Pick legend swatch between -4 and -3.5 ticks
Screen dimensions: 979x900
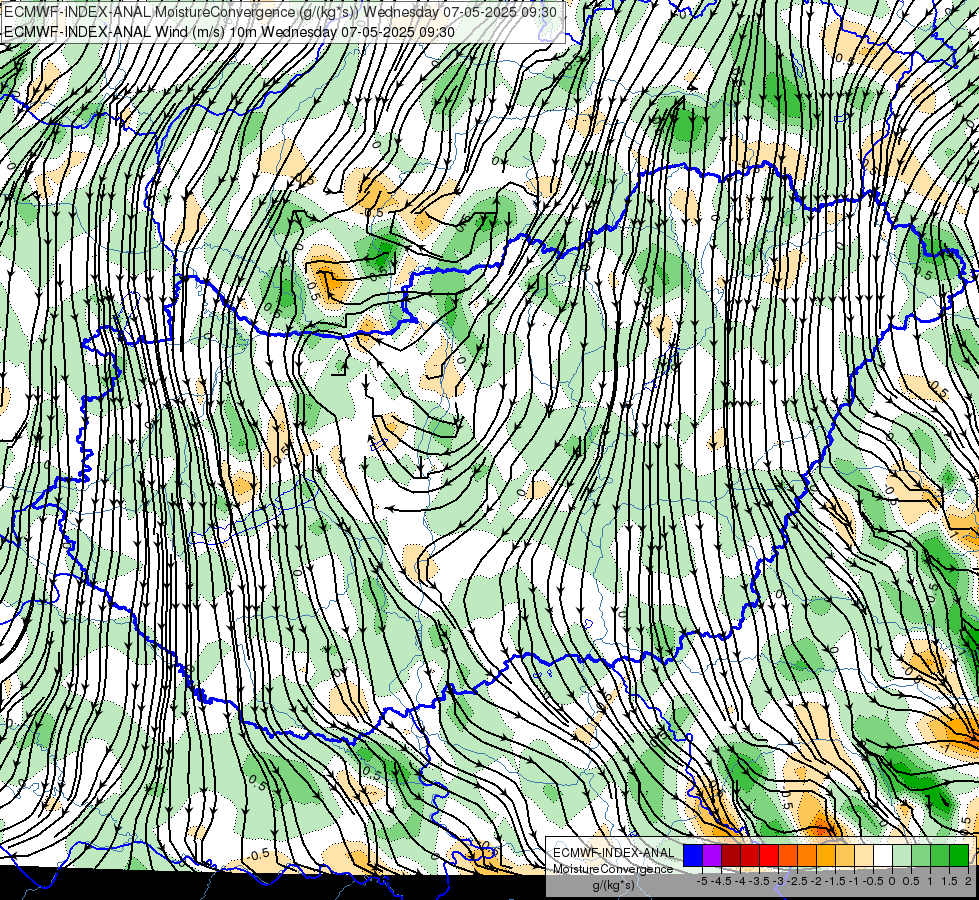tap(750, 855)
